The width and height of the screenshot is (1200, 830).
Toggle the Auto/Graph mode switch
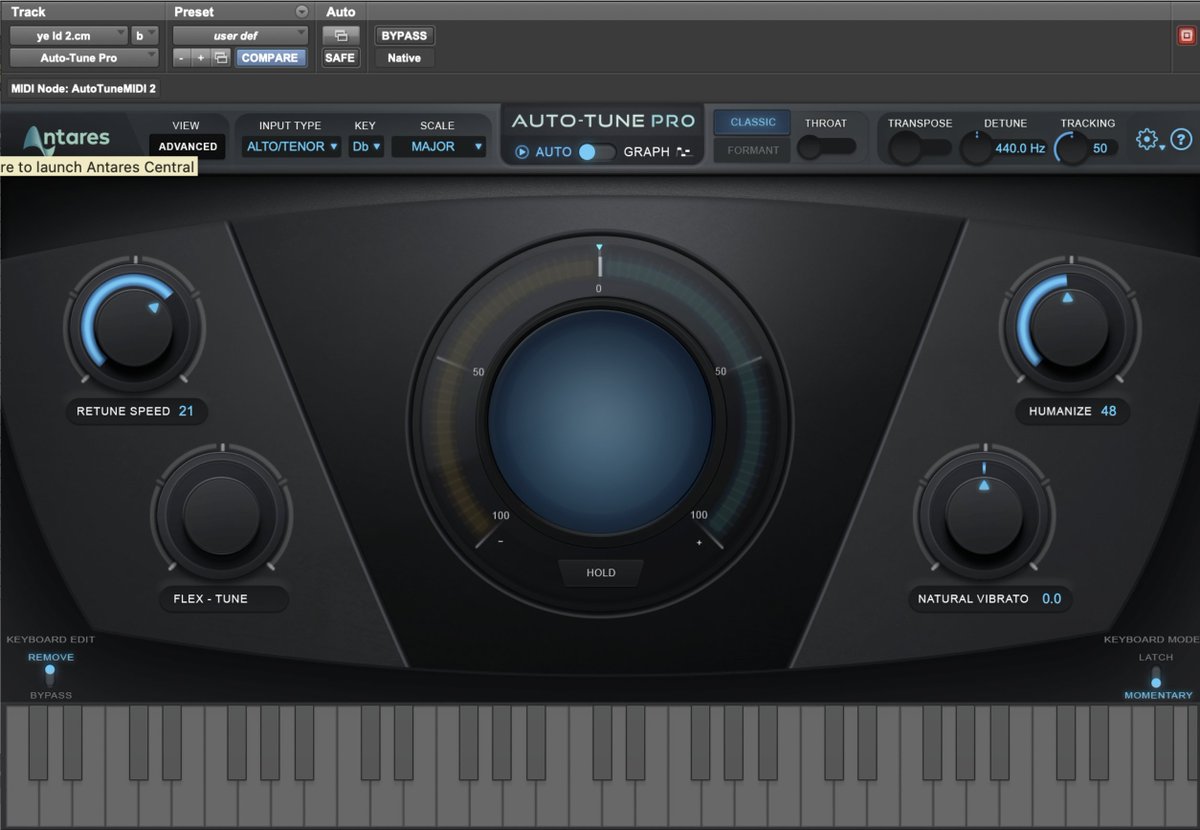[597, 152]
